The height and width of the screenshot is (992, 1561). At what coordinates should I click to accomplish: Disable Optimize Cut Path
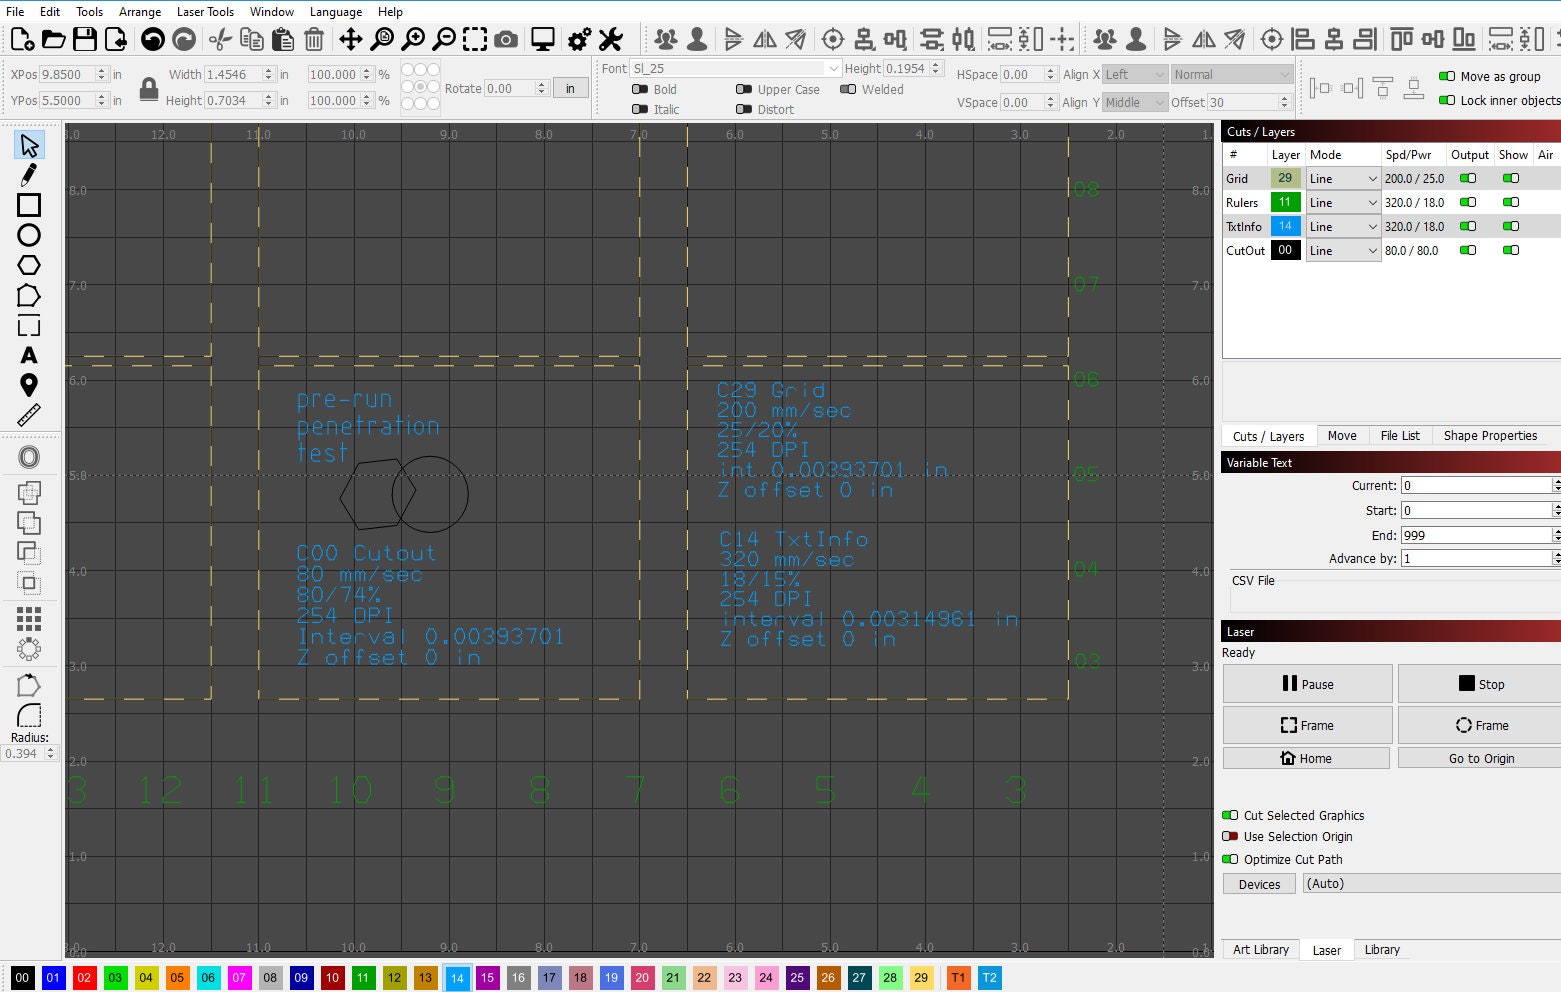(1229, 859)
